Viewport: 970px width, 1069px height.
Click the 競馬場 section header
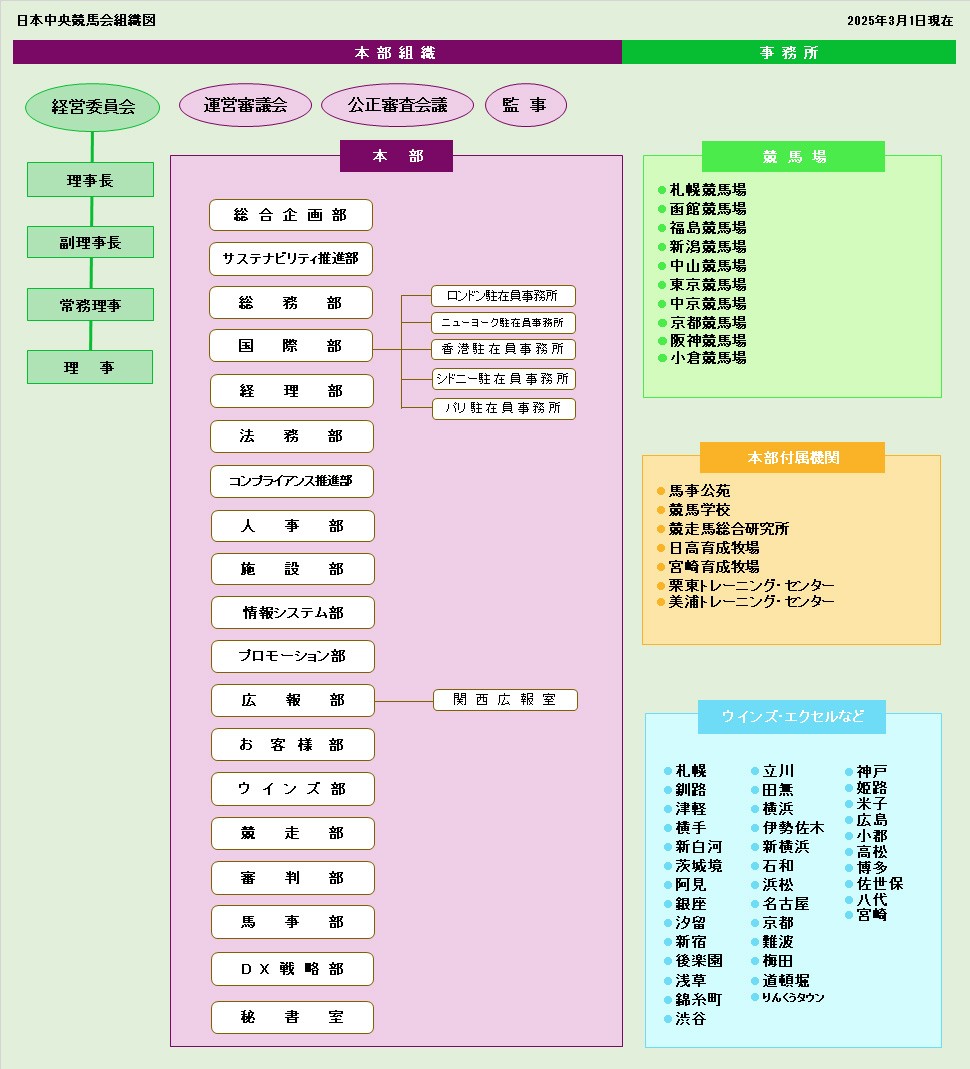coord(793,157)
